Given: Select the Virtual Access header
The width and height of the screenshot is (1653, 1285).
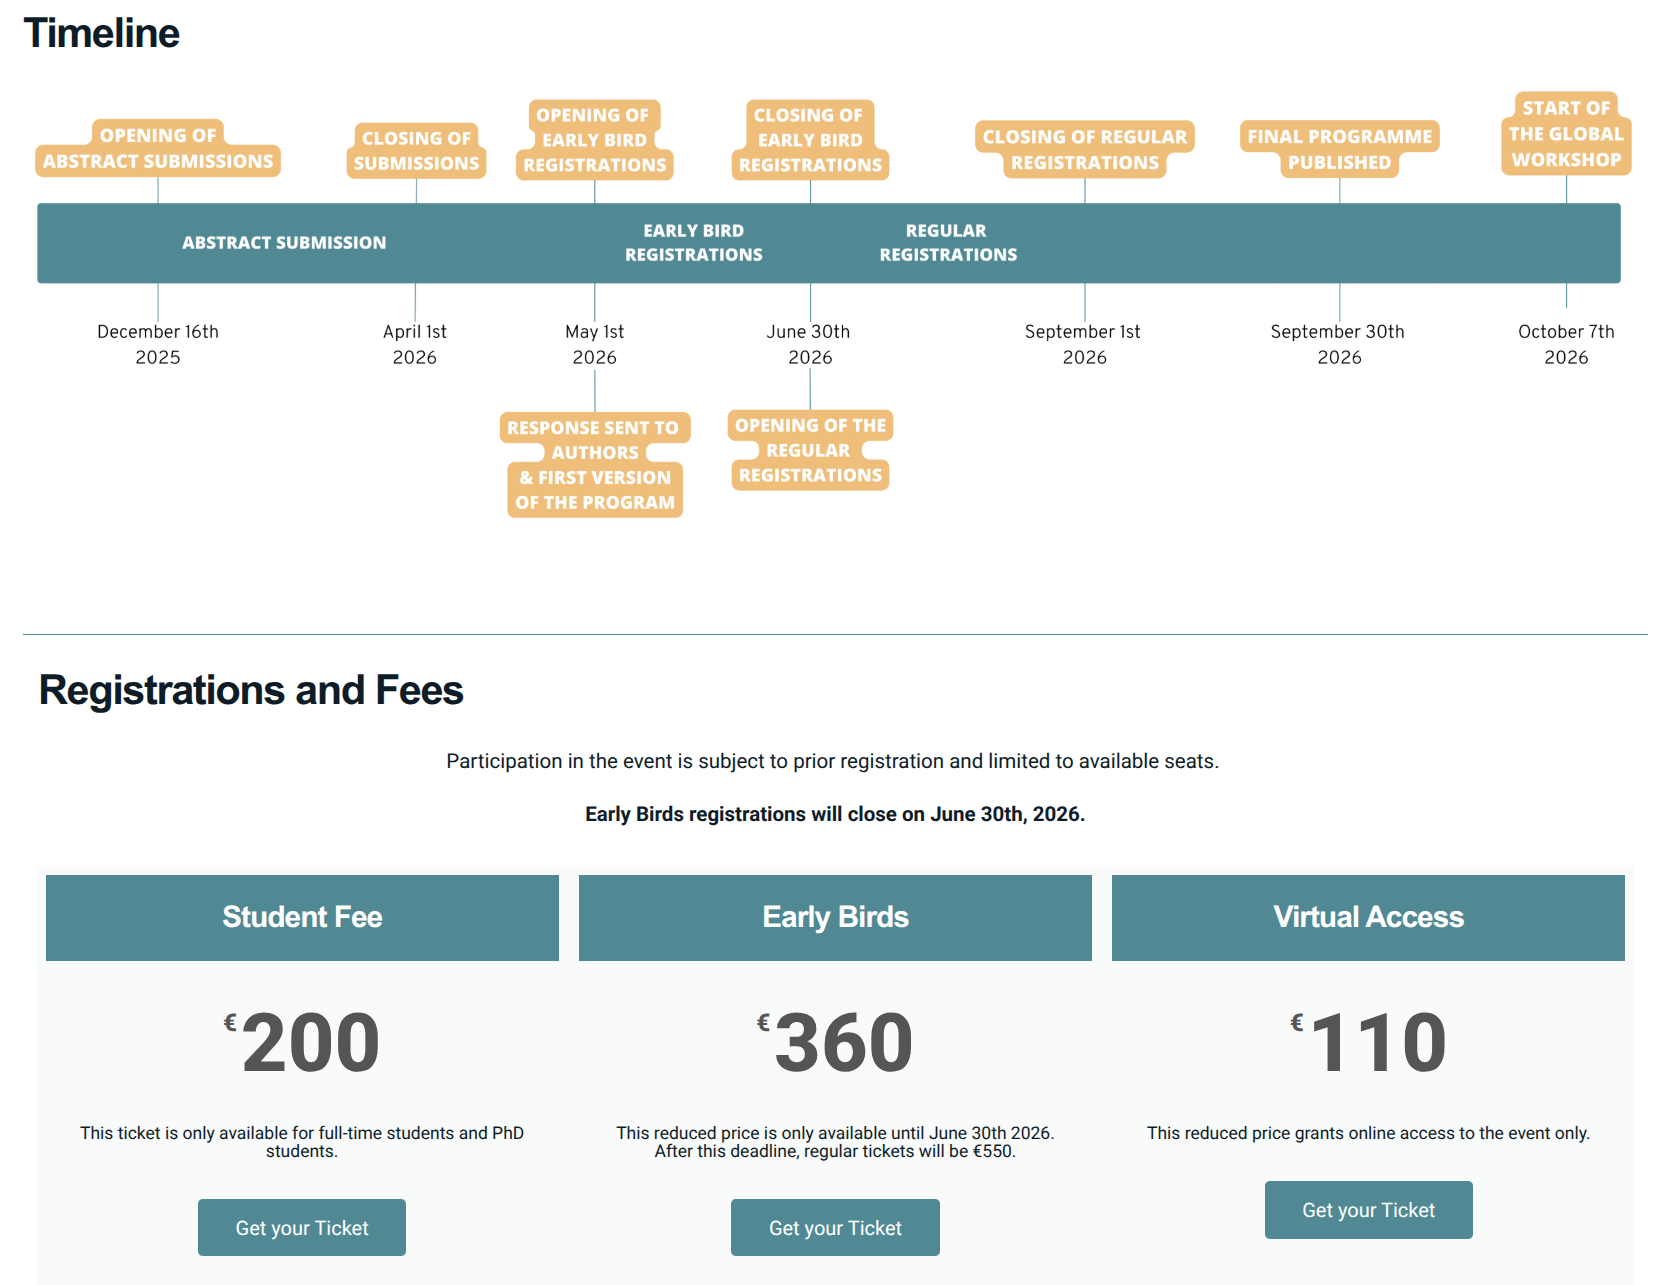Looking at the screenshot, I should 1368,917.
